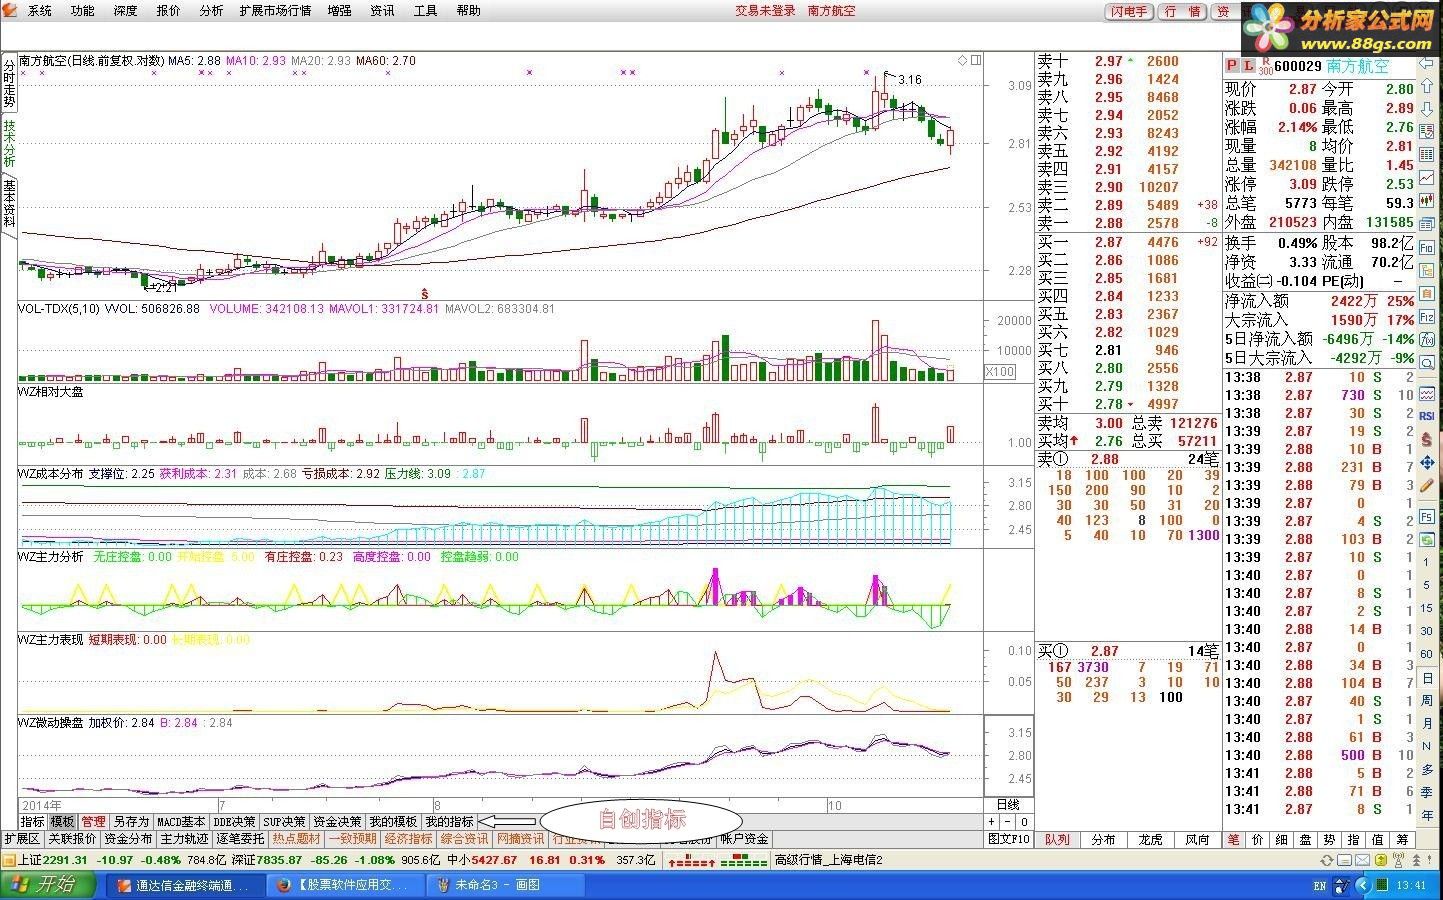Select yearly 年 period in sidebar
Image resolution: width=1443 pixels, height=900 pixels.
pos(1427,815)
